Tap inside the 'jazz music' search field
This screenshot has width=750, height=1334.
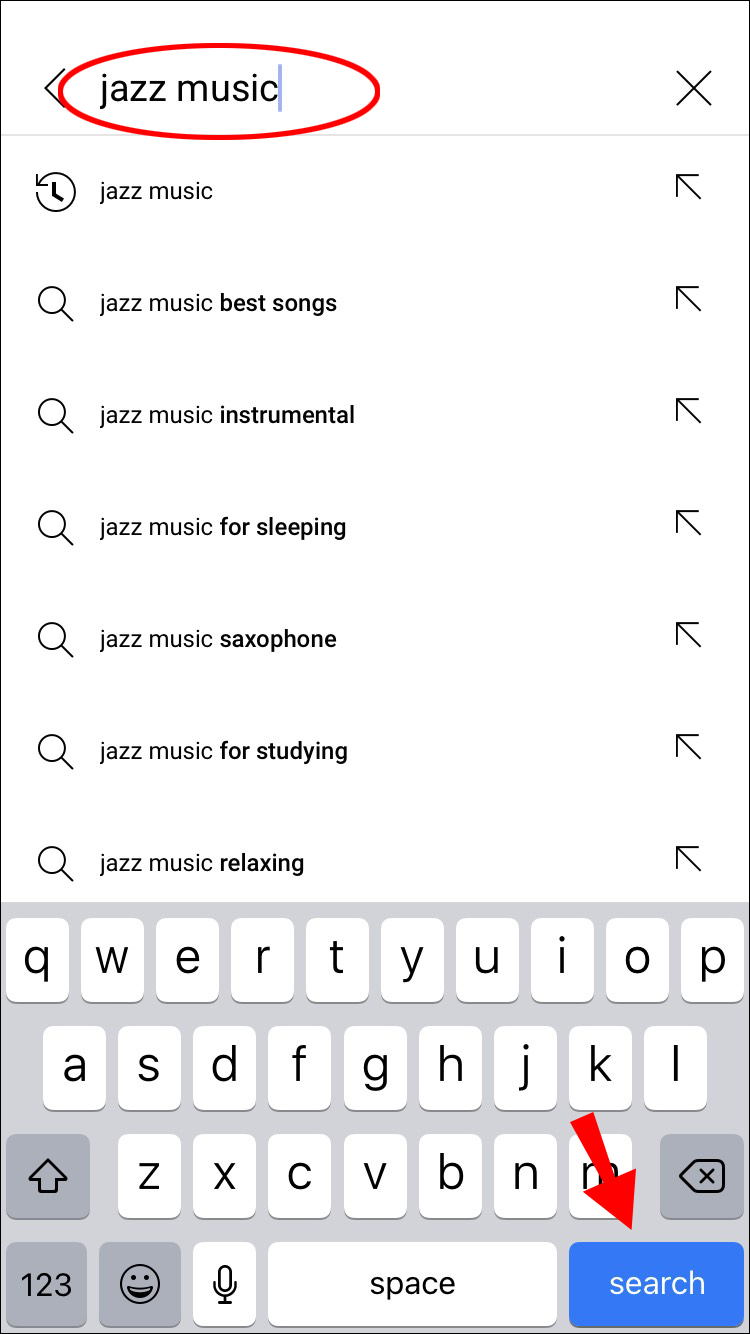click(370, 88)
